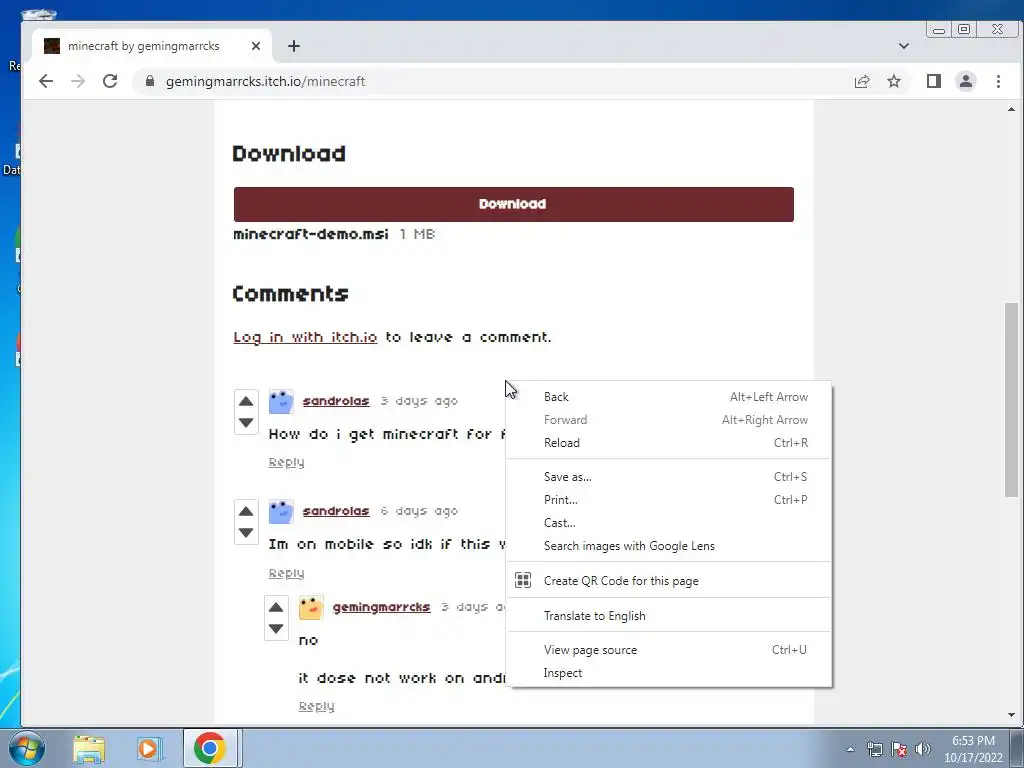Screen dimensions: 1024x768
Task: Select Search images with Google Lens
Action: pos(669,545)
